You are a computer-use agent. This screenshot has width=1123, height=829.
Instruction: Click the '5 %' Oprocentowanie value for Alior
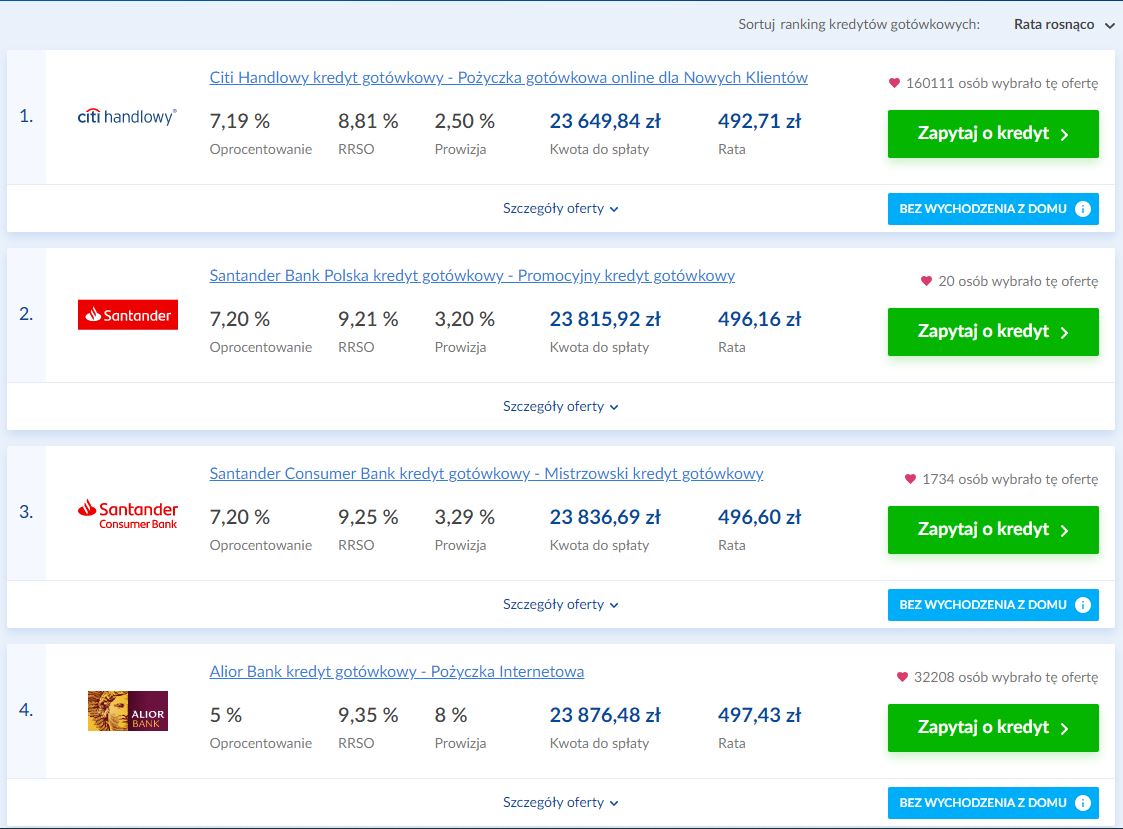pyautogui.click(x=226, y=715)
